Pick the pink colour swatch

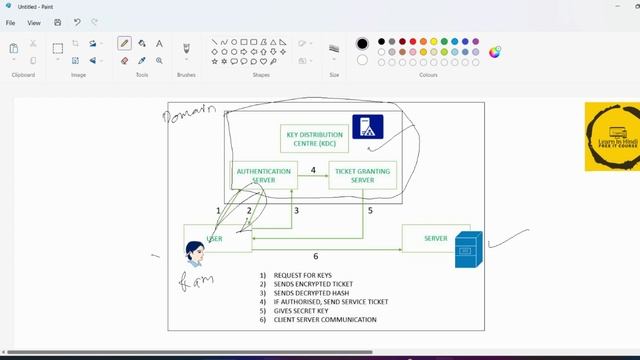[413, 52]
